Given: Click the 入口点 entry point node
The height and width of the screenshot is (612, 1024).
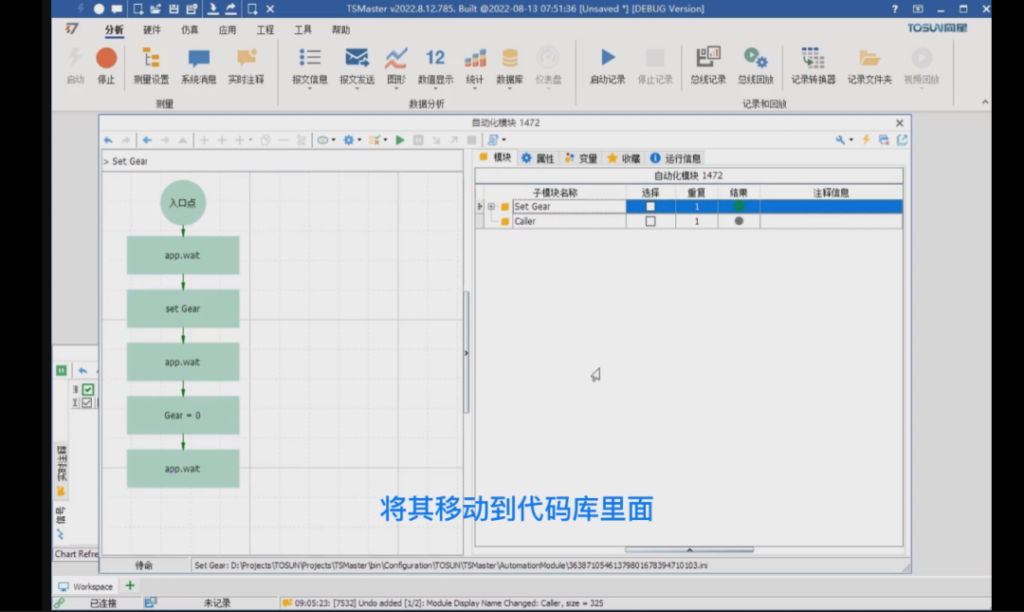Looking at the screenshot, I should 183,203.
